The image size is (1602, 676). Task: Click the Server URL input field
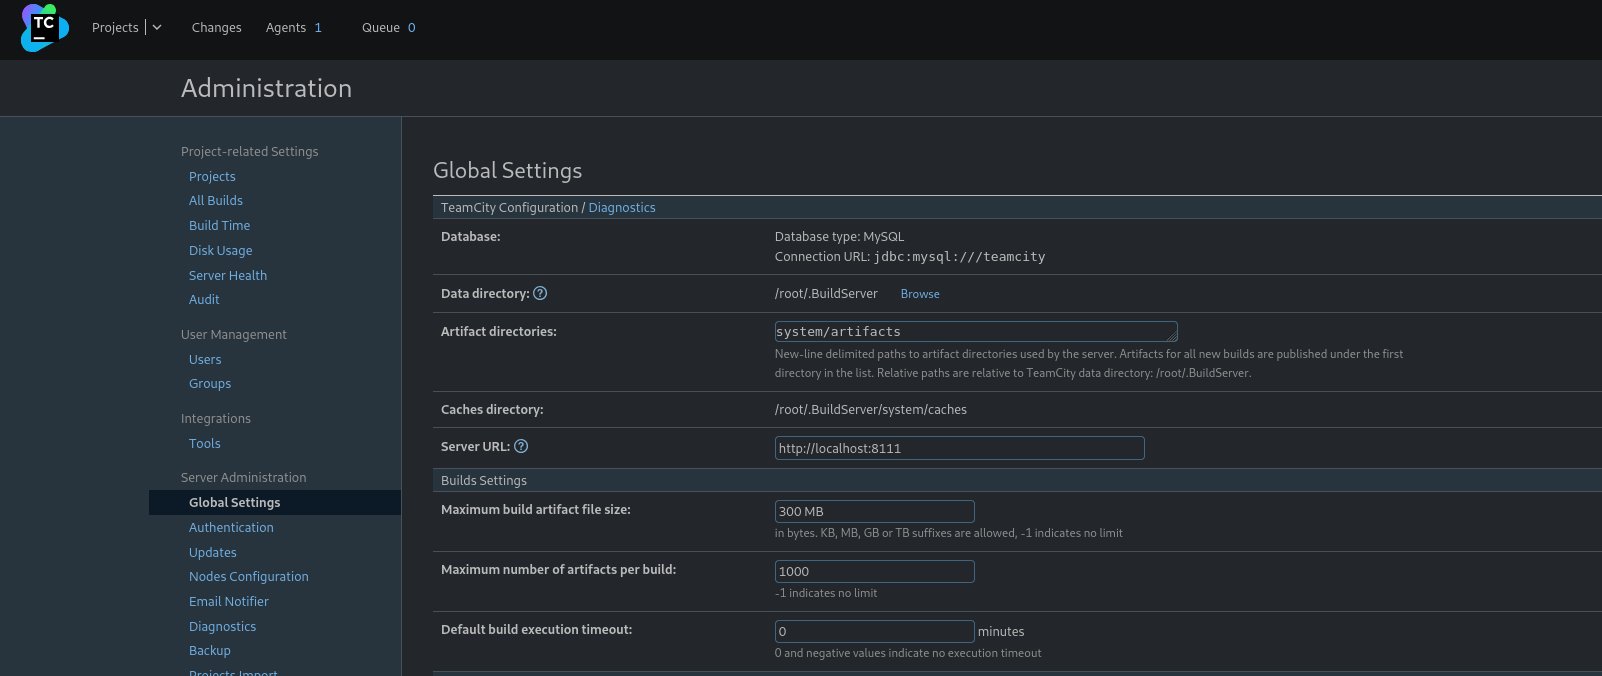pos(960,448)
